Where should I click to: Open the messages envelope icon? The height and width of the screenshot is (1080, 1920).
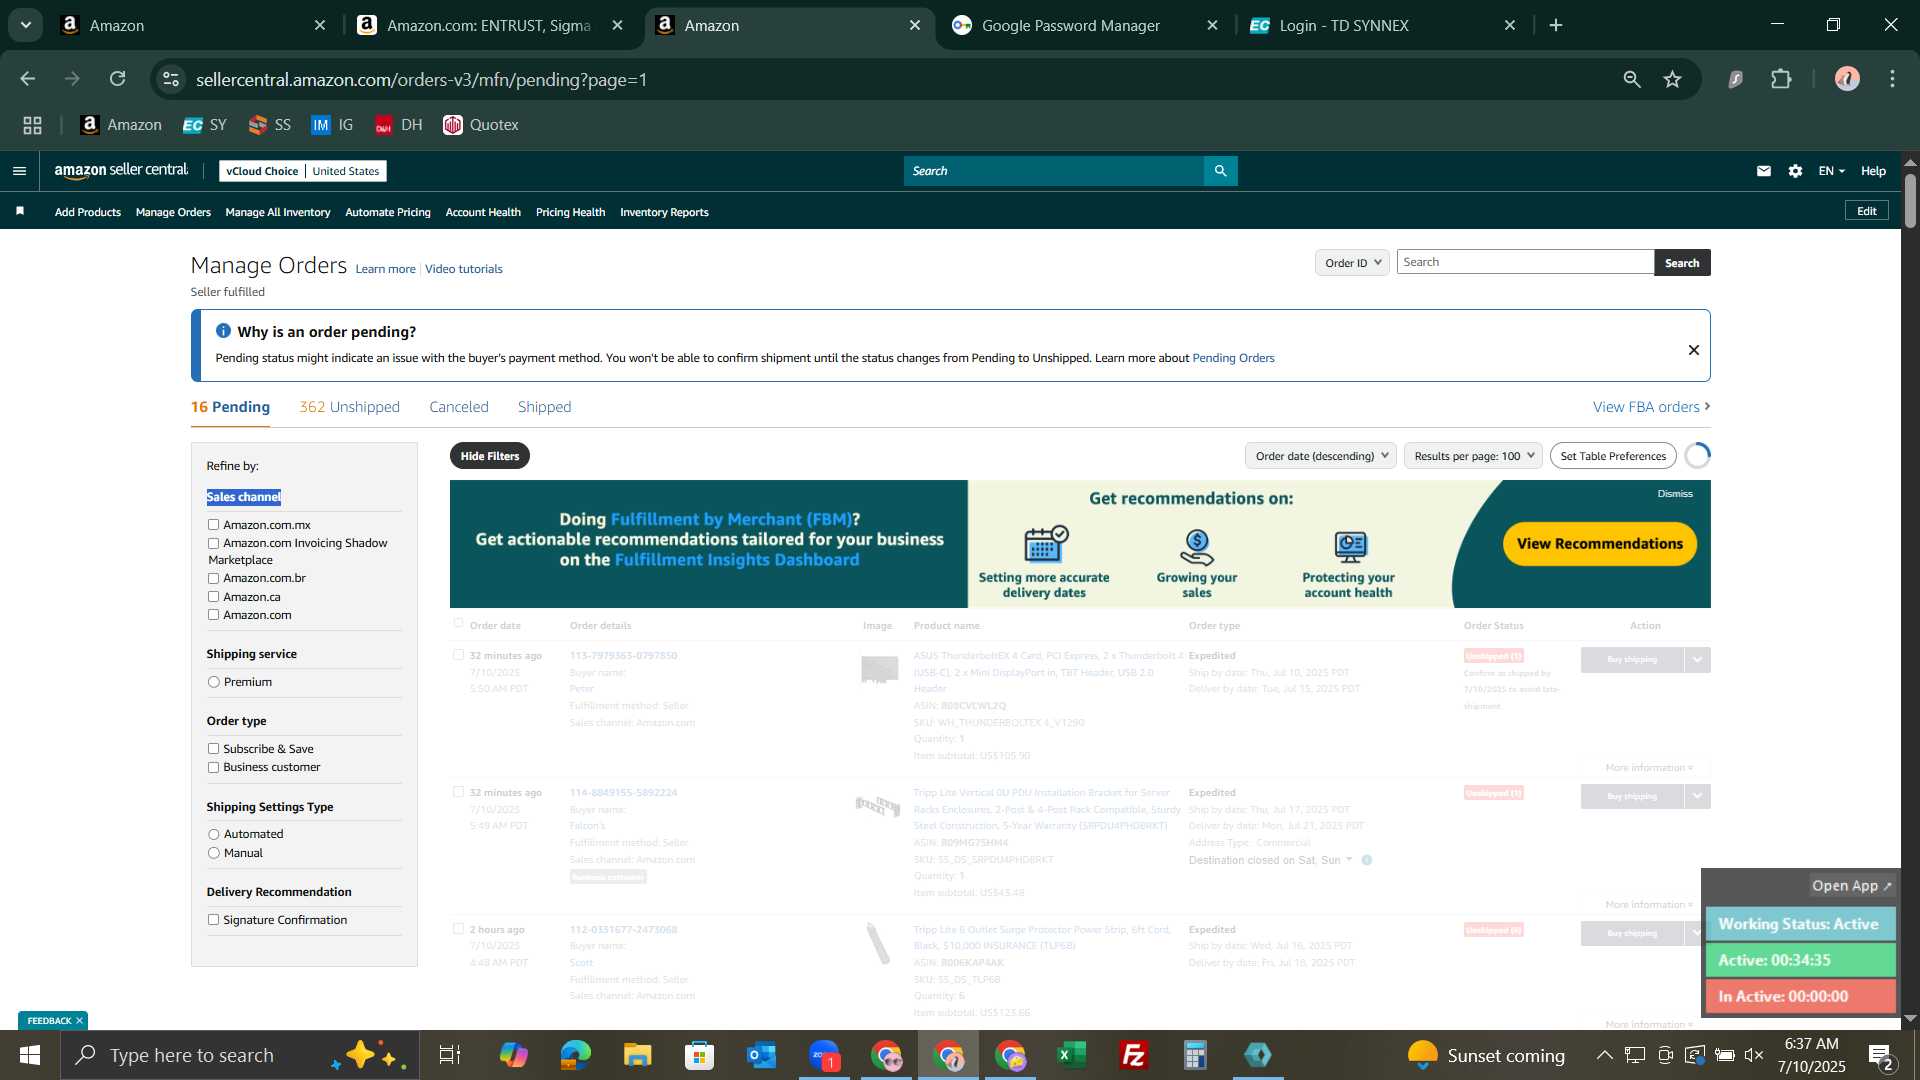[1764, 171]
